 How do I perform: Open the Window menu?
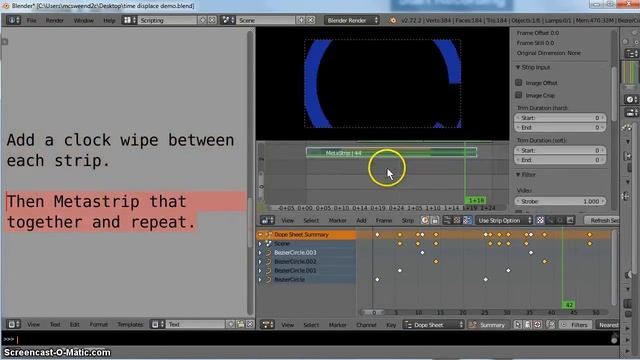coord(83,20)
